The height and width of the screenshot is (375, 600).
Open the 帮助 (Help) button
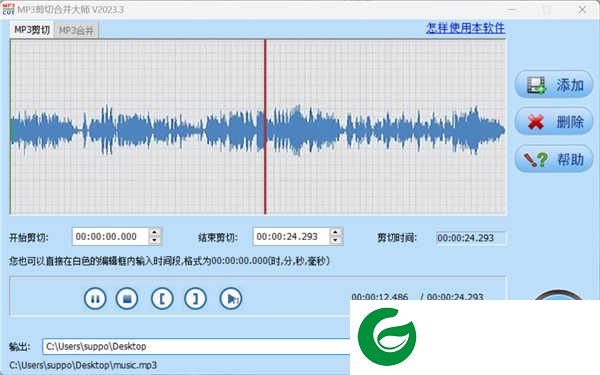click(x=554, y=159)
